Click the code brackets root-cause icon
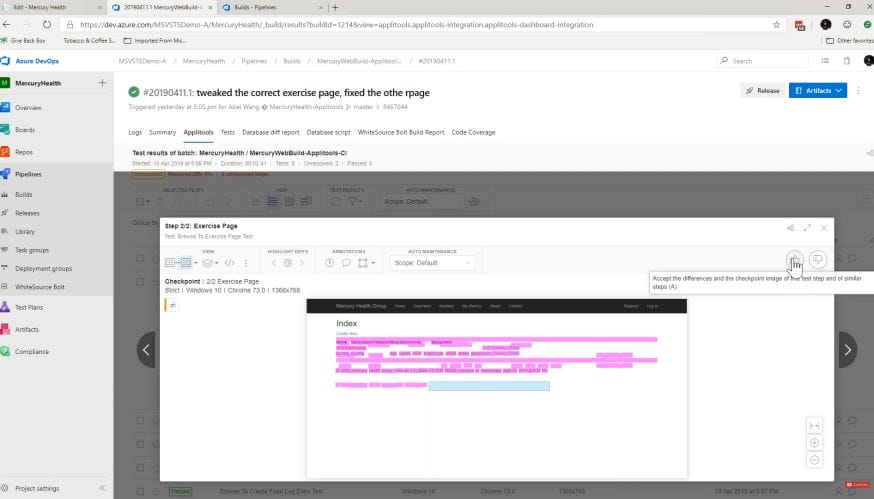 click(230, 263)
